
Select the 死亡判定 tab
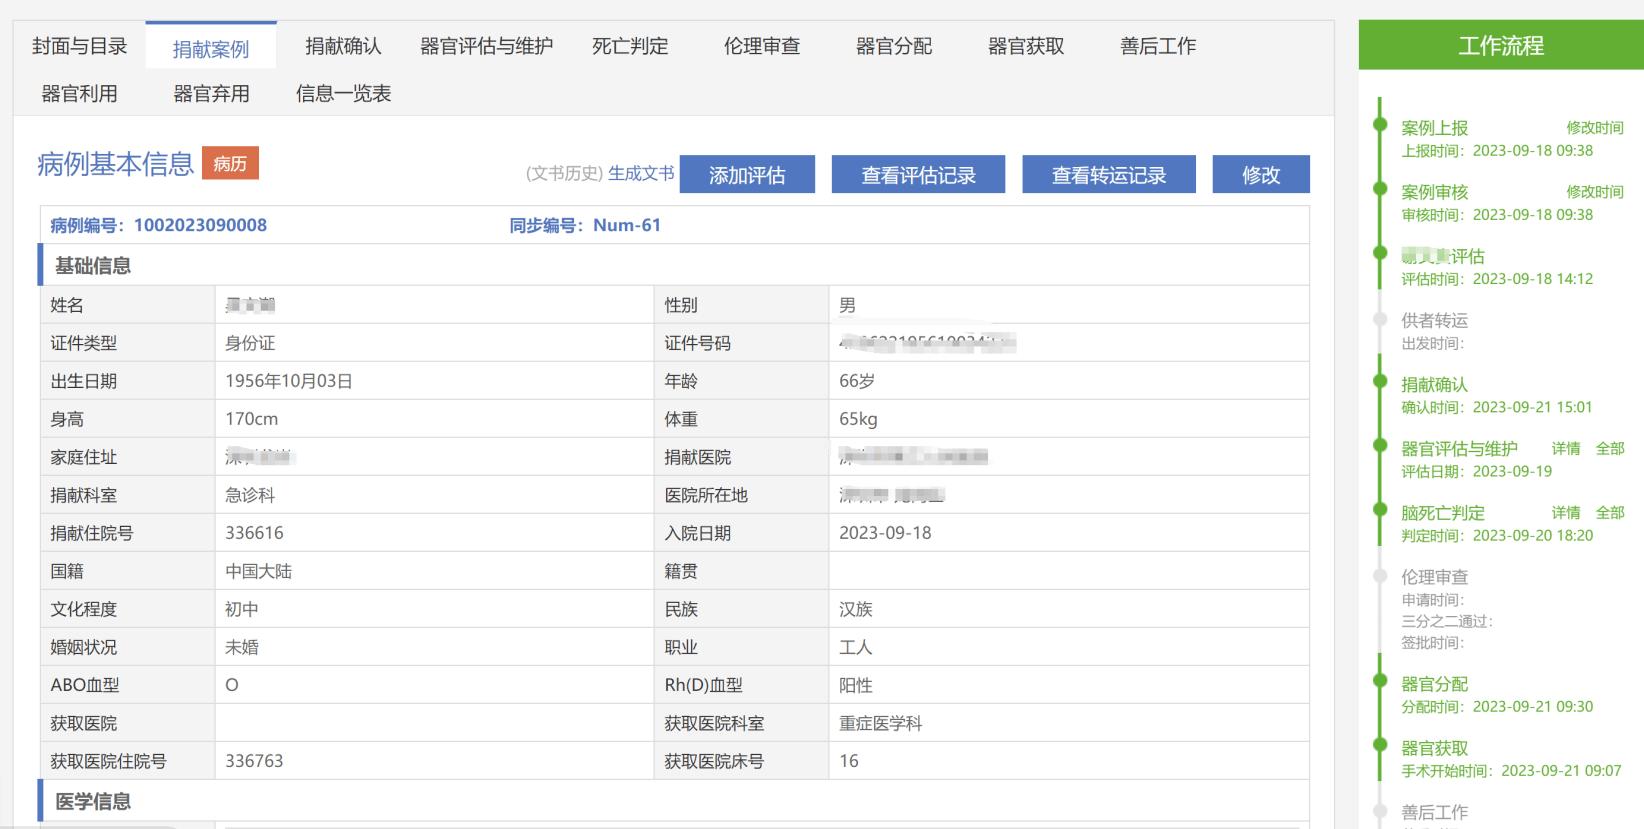click(630, 46)
